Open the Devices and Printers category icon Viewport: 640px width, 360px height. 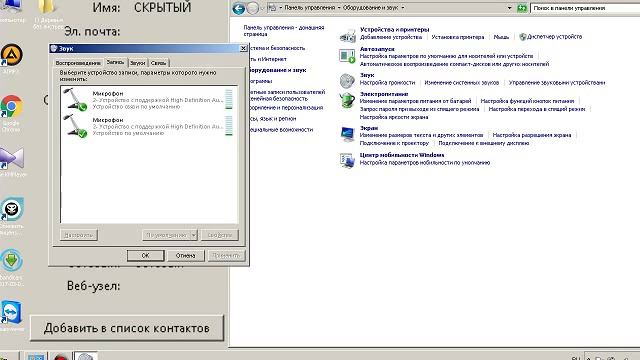coord(347,36)
